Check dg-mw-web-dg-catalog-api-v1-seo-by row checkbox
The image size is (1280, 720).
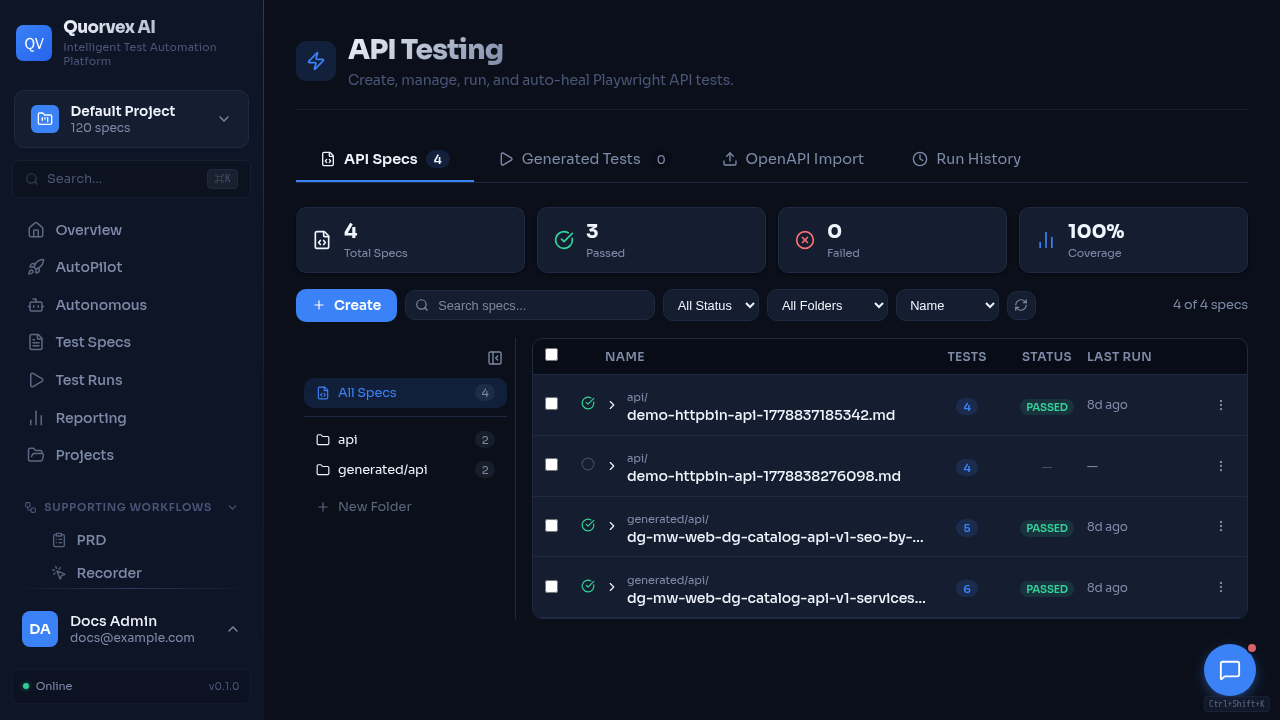pos(551,525)
